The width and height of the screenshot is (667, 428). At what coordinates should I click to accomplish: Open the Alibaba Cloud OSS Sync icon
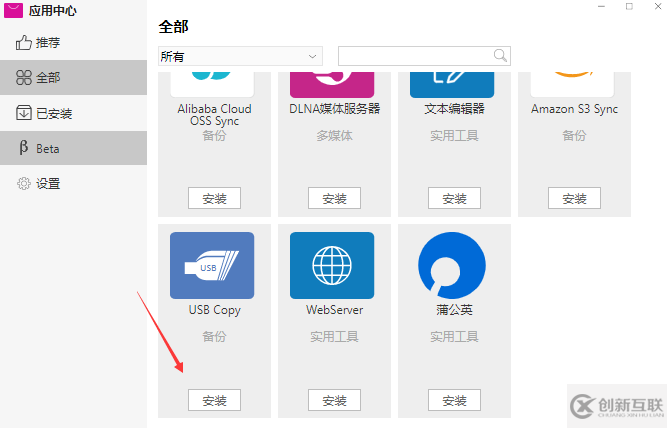[x=212, y=85]
